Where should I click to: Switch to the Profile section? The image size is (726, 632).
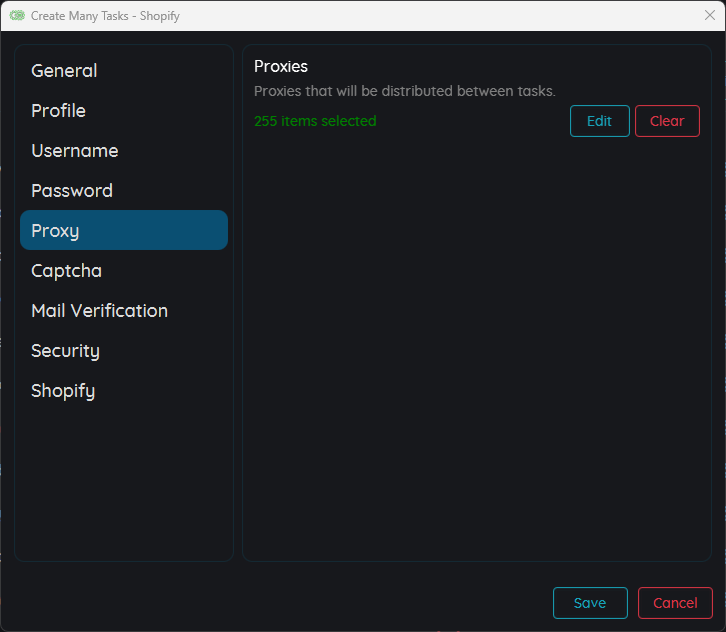[x=58, y=111]
